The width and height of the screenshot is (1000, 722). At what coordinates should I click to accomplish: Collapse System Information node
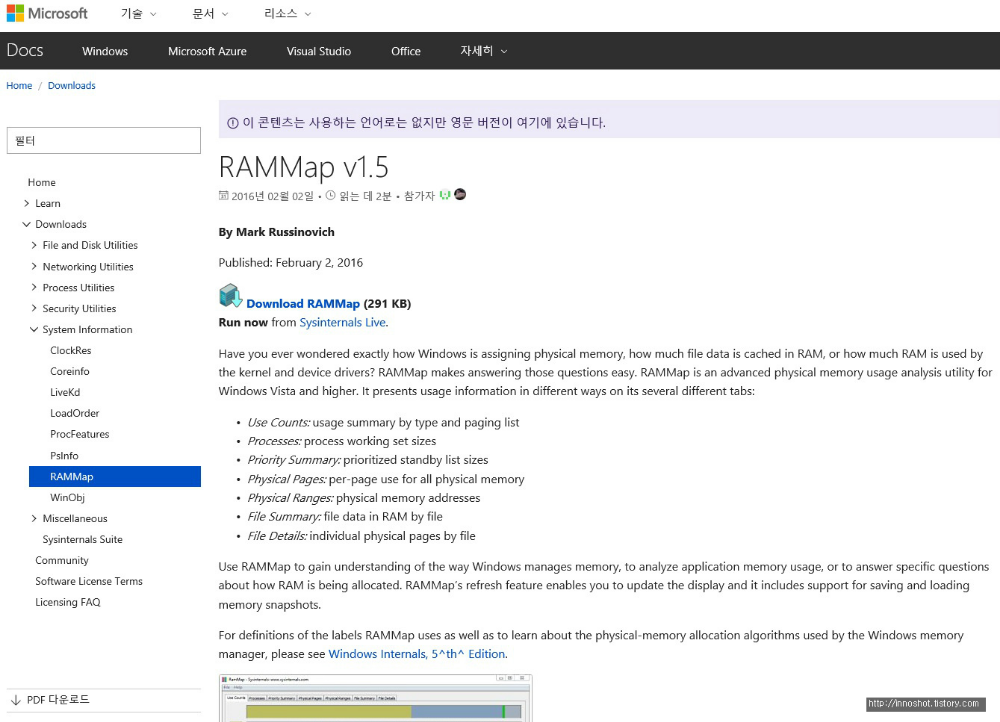34,329
